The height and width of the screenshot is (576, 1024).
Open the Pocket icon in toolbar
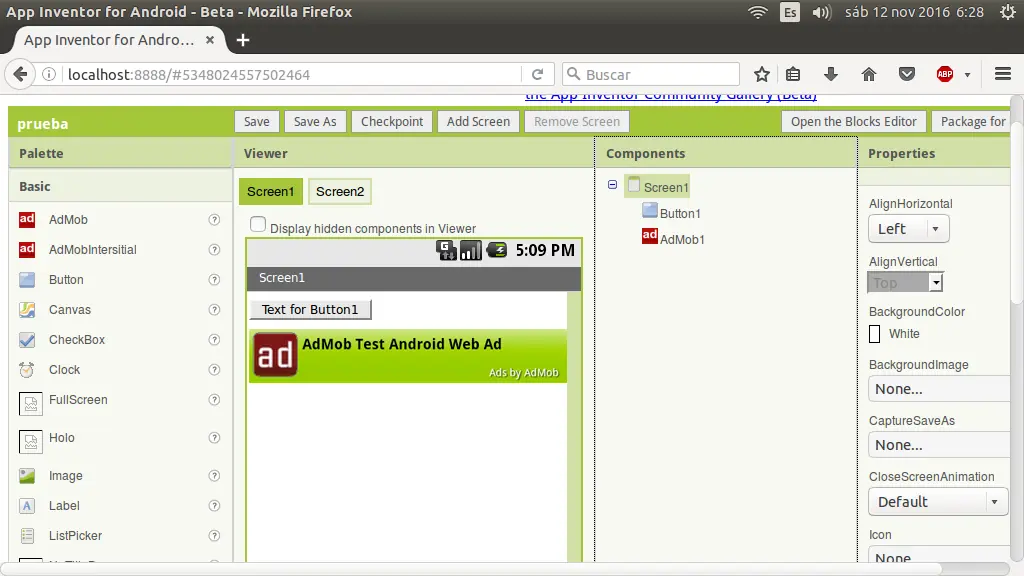click(x=906, y=74)
